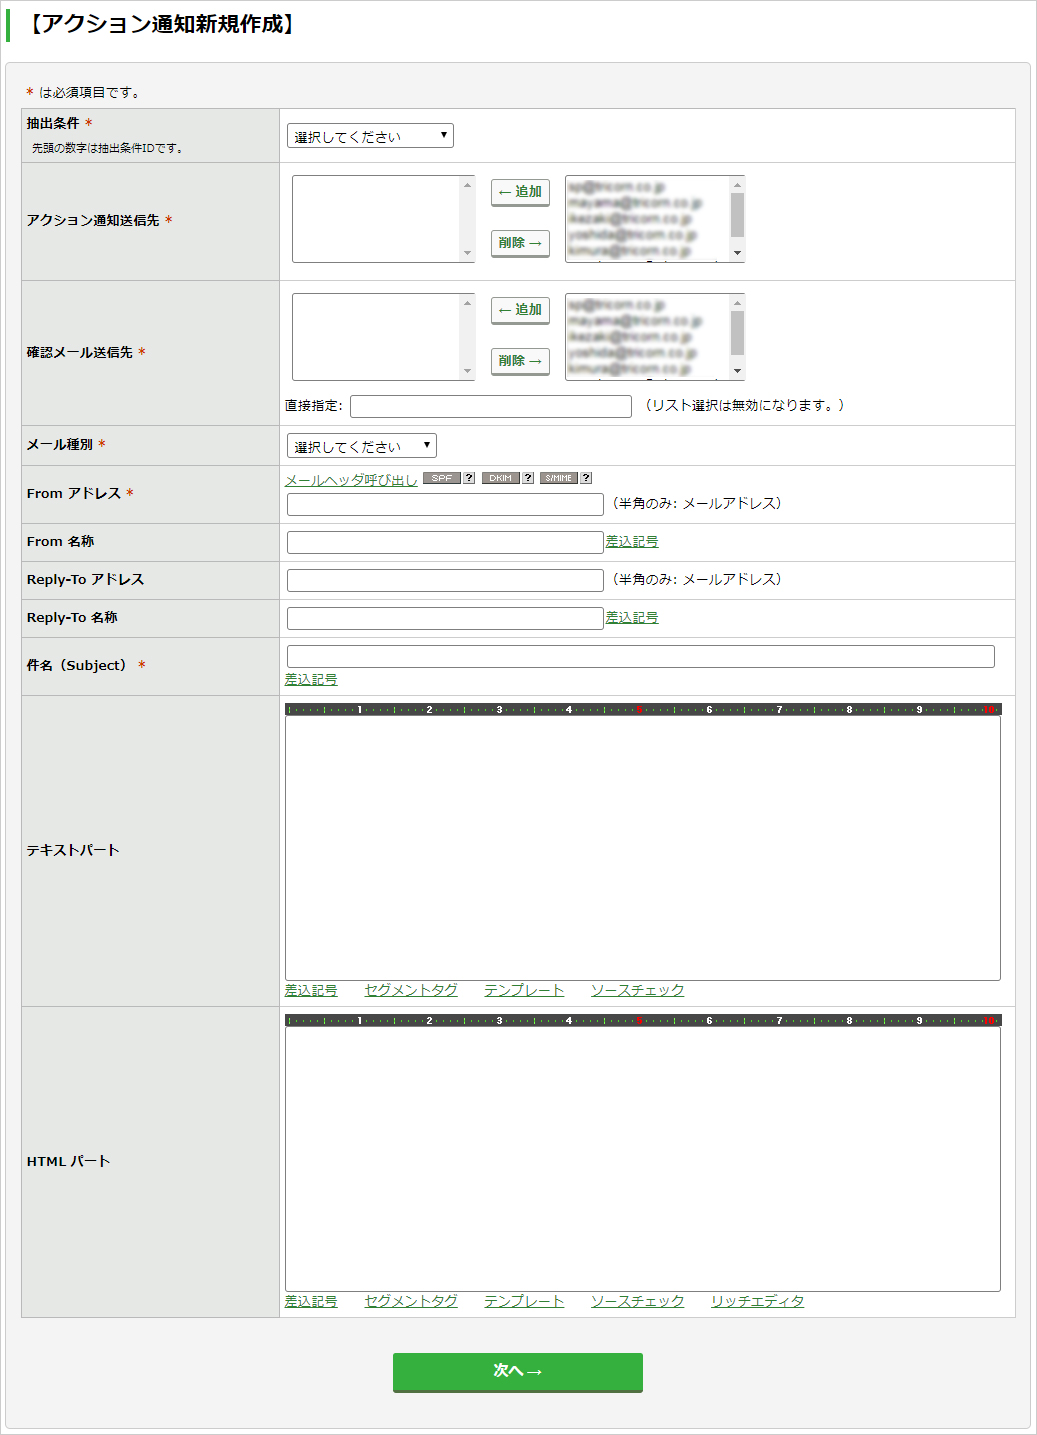The height and width of the screenshot is (1435, 1037).
Task: Click up arrow of アクション通知送信先 address list
Action: coord(737,185)
